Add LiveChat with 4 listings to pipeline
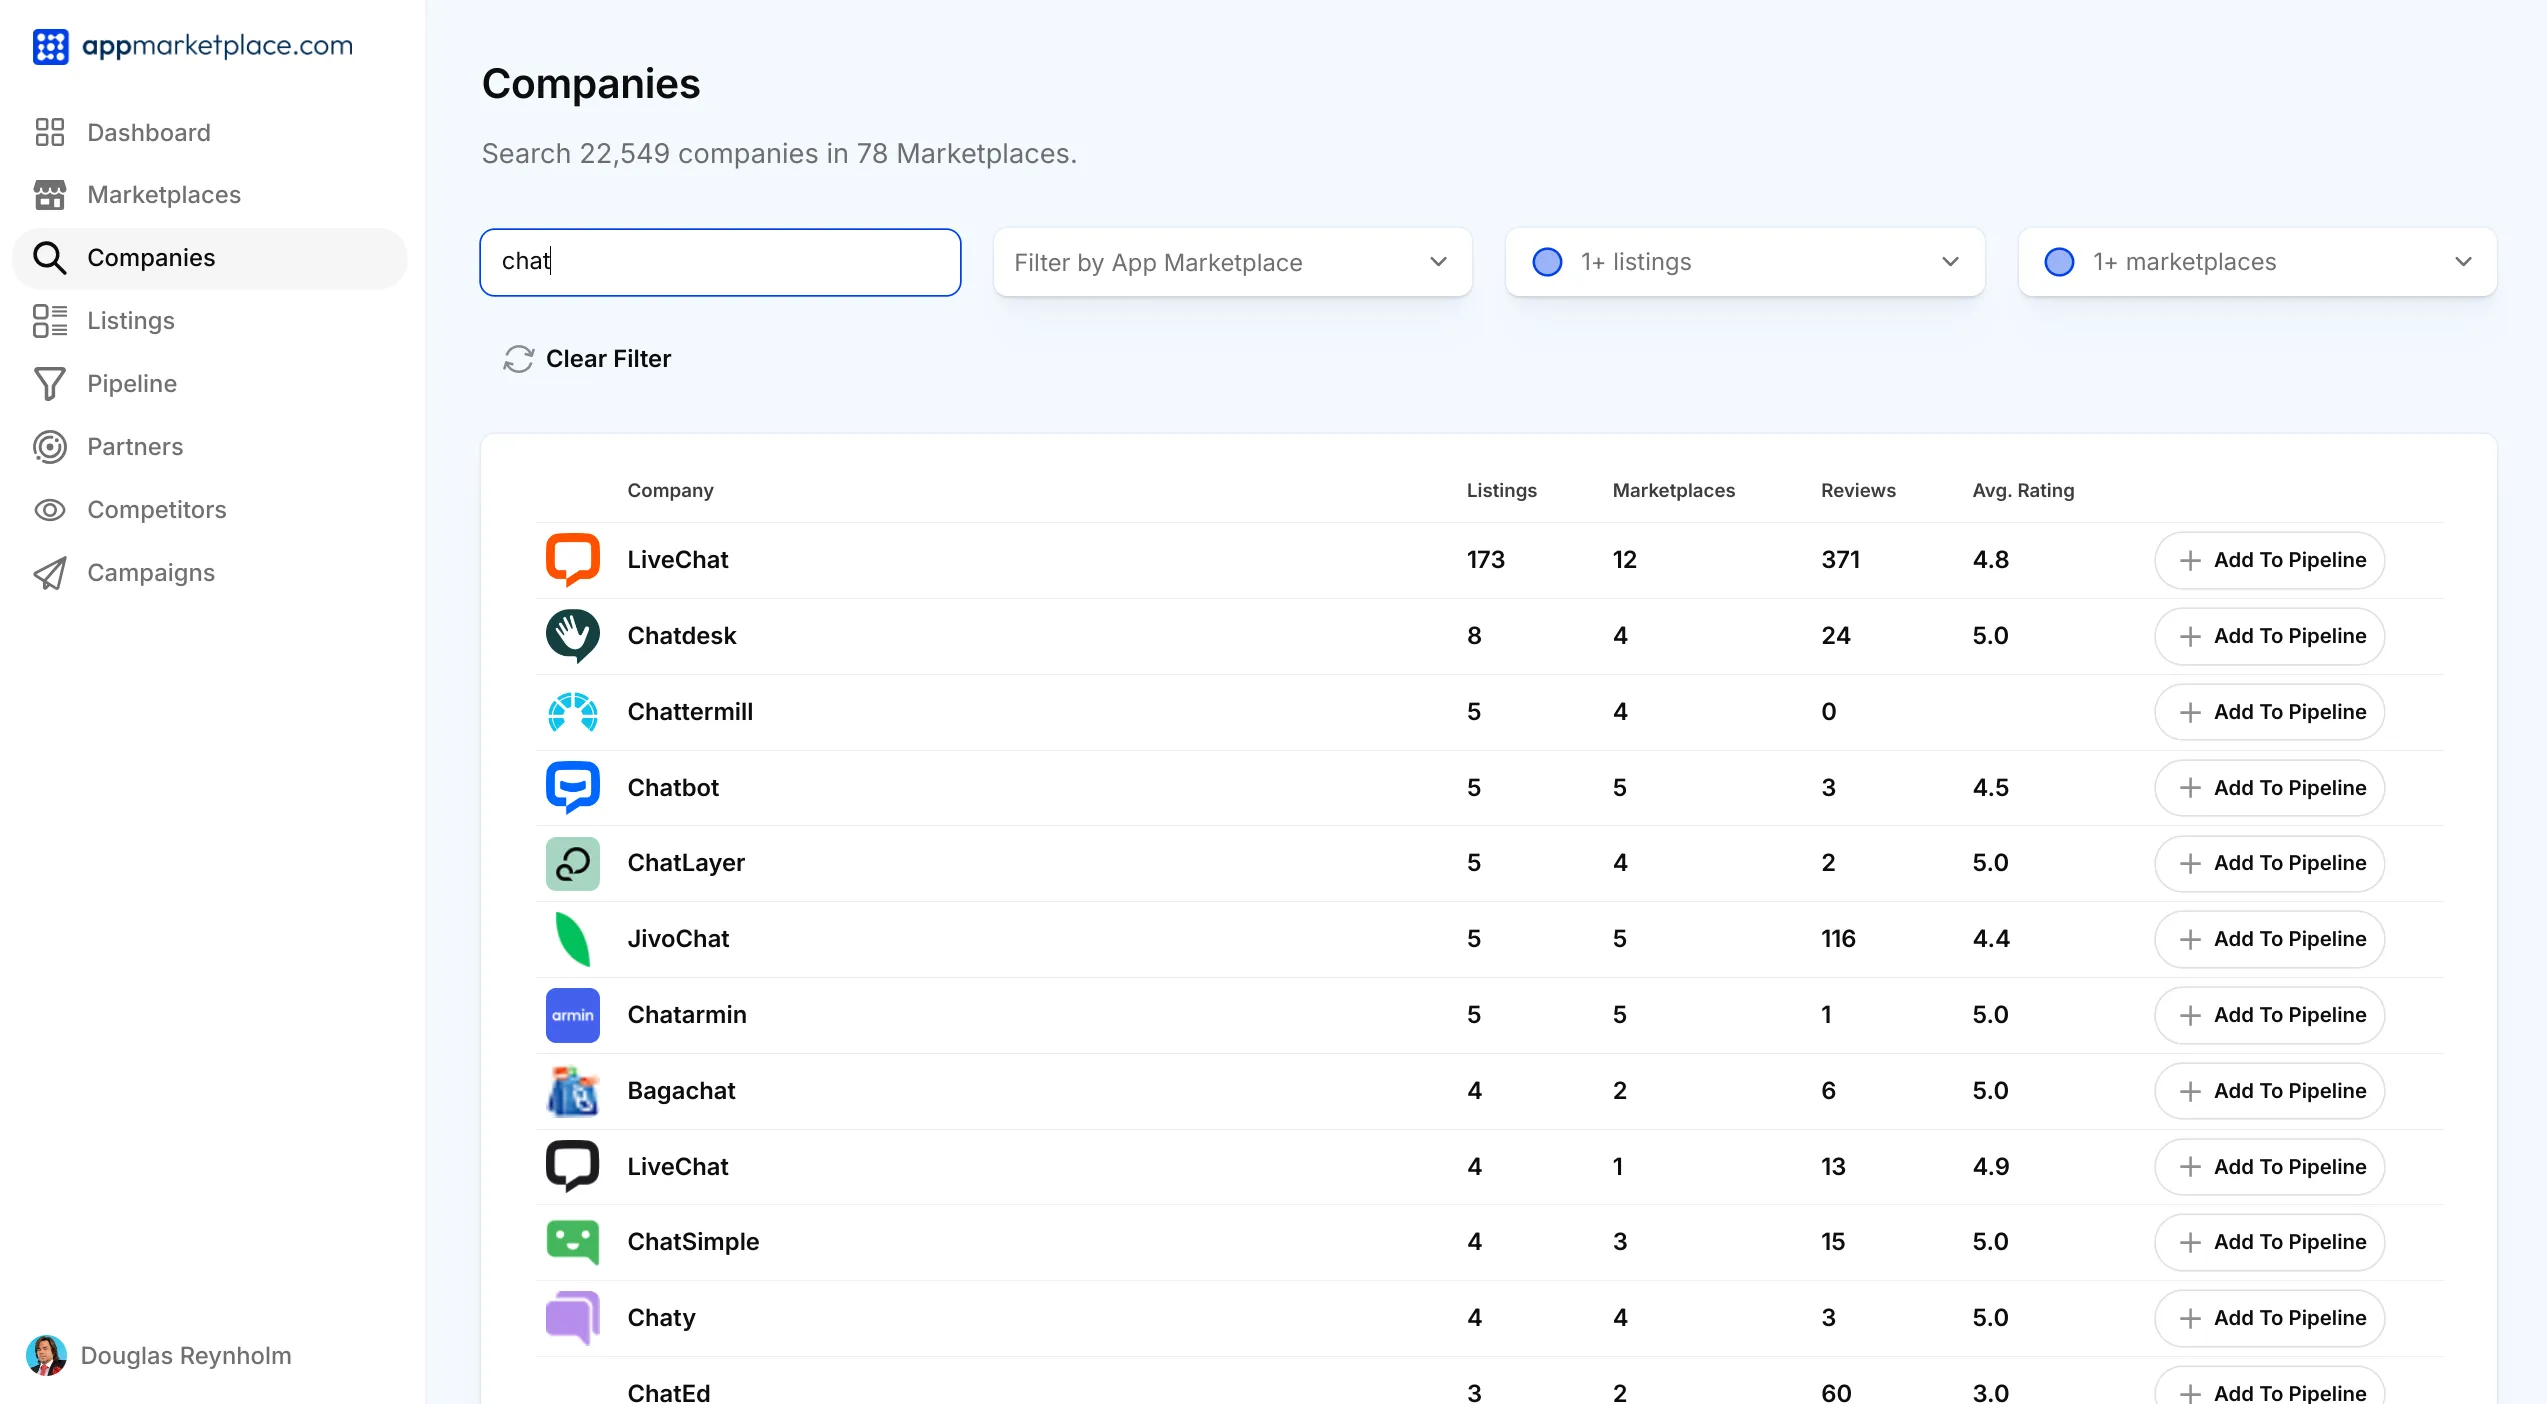The image size is (2547, 1404). point(2269,1167)
